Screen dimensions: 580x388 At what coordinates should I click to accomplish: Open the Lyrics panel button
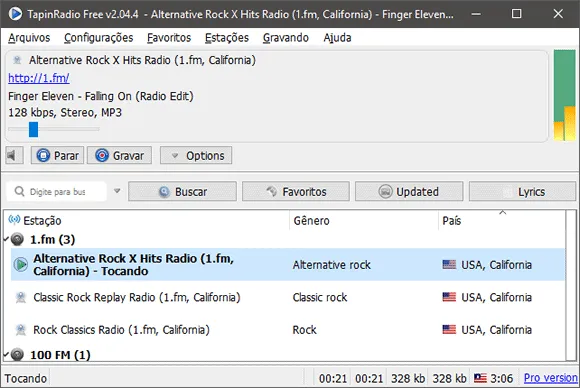523,192
